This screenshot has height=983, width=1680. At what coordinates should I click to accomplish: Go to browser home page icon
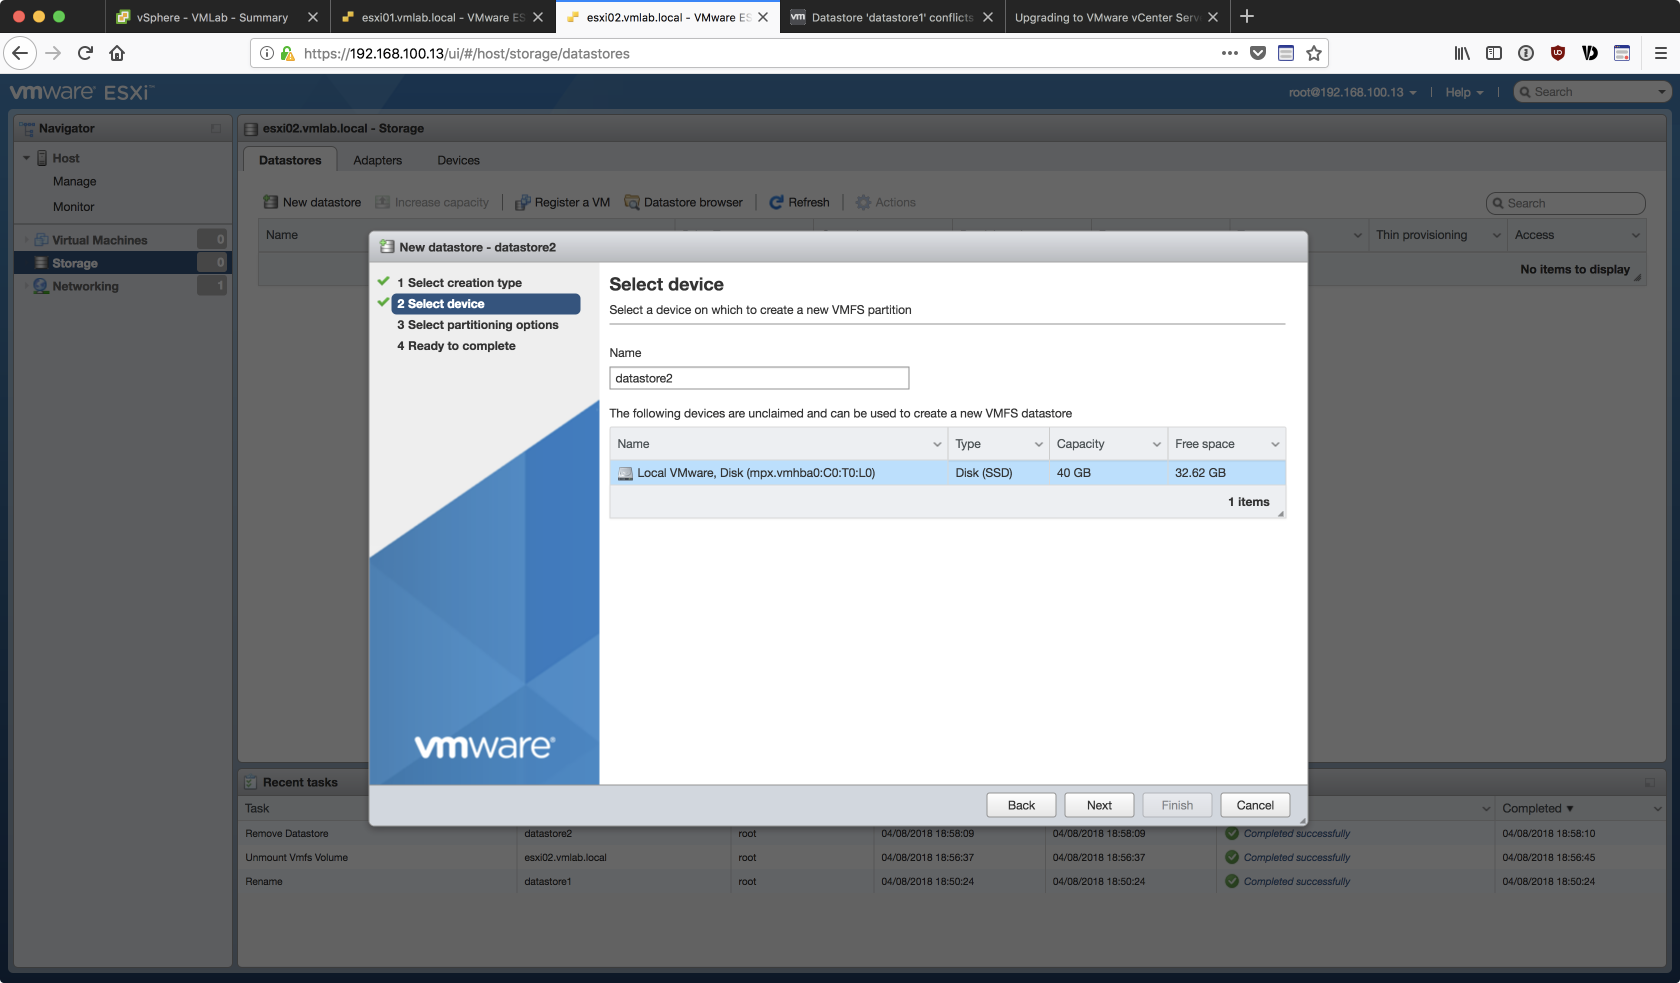pyautogui.click(x=117, y=53)
